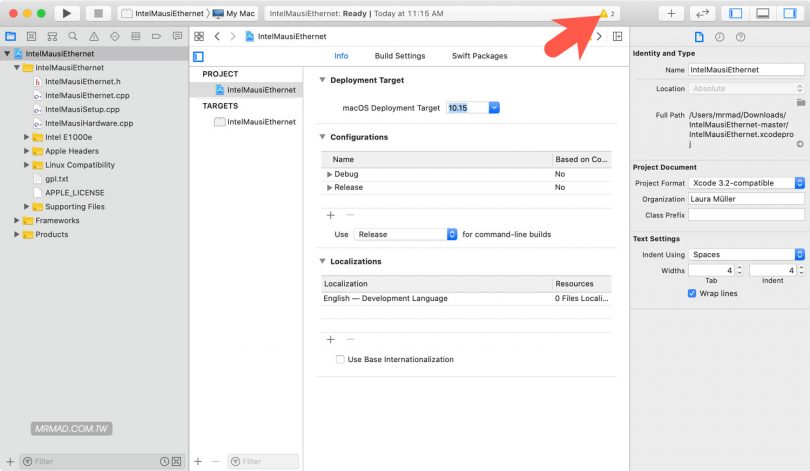810x471 pixels.
Task: Toggle the project and targets list sidebar
Action: [198, 57]
